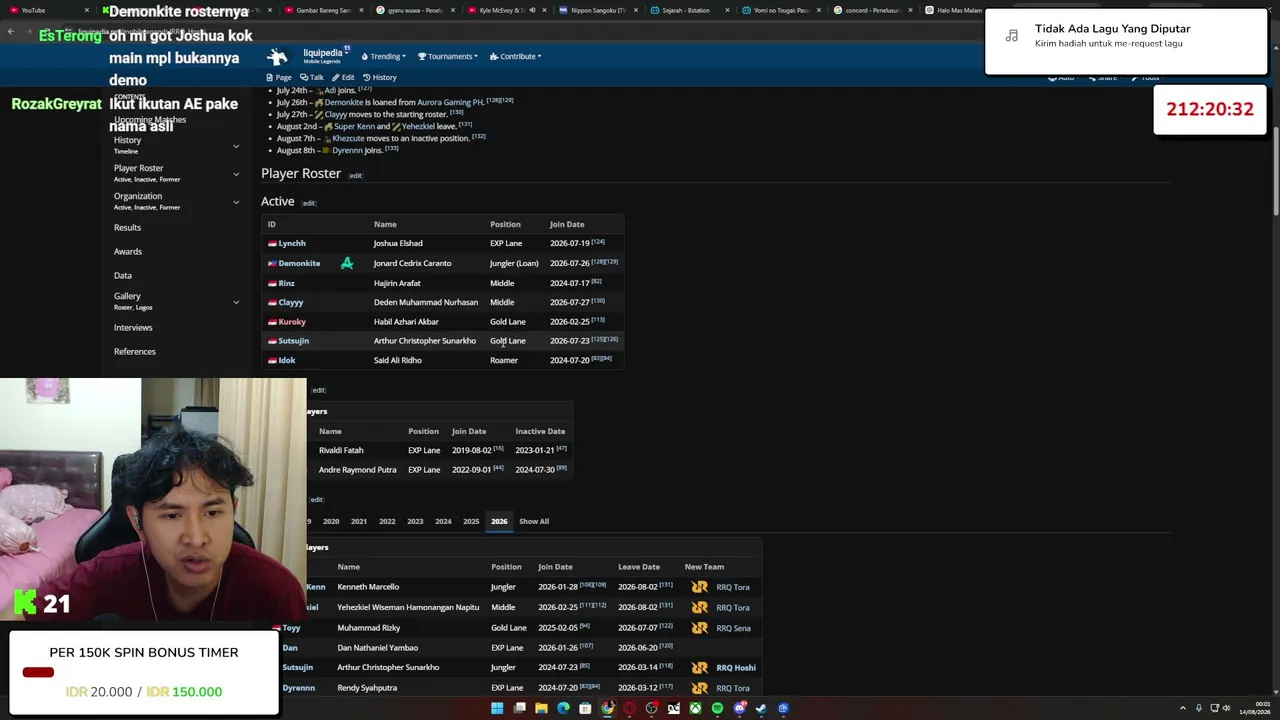
Task: Go to Data in the contents sidebar
Action: click(x=123, y=276)
